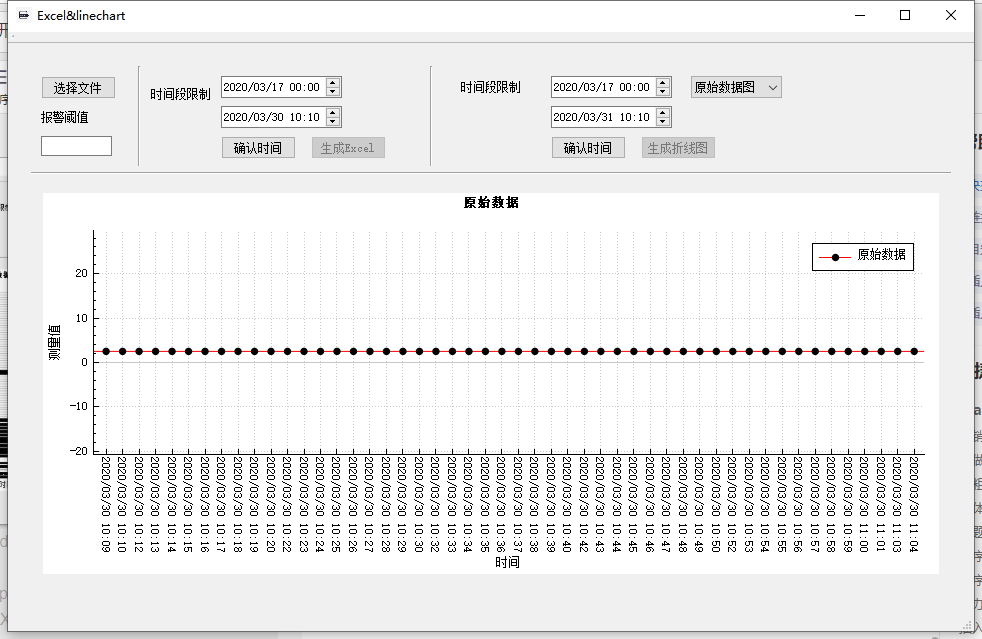The height and width of the screenshot is (639, 982).
Task: Click the left 确认时间 button
Action: click(258, 148)
